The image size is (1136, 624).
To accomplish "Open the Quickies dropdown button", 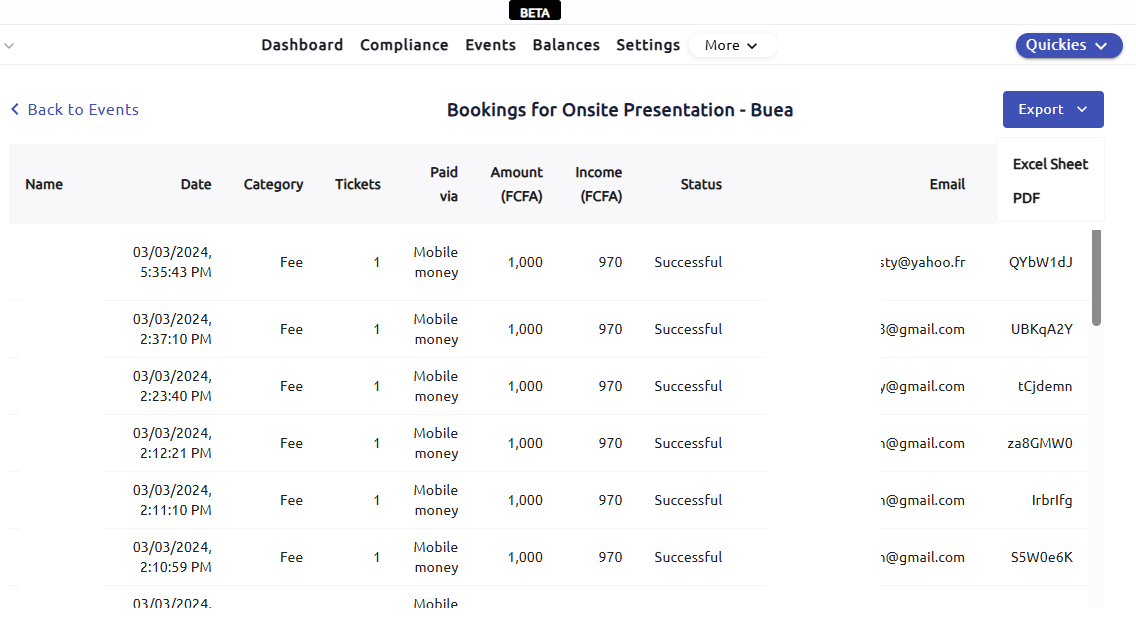I will click(1069, 45).
